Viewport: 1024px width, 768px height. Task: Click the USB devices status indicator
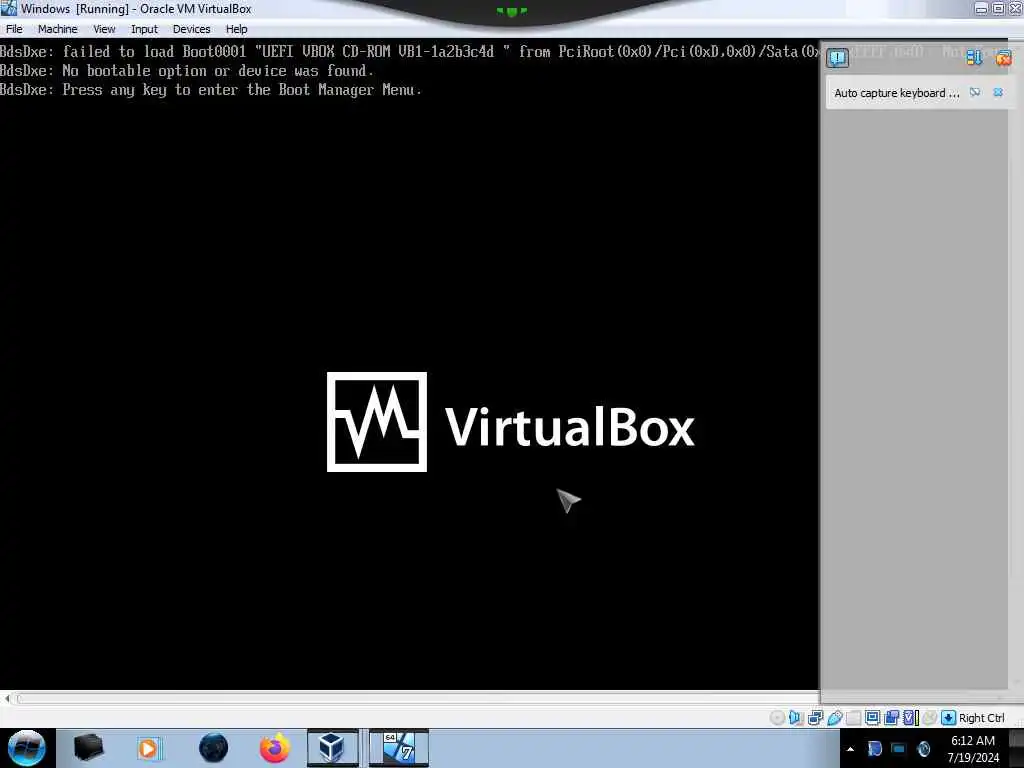(x=835, y=718)
